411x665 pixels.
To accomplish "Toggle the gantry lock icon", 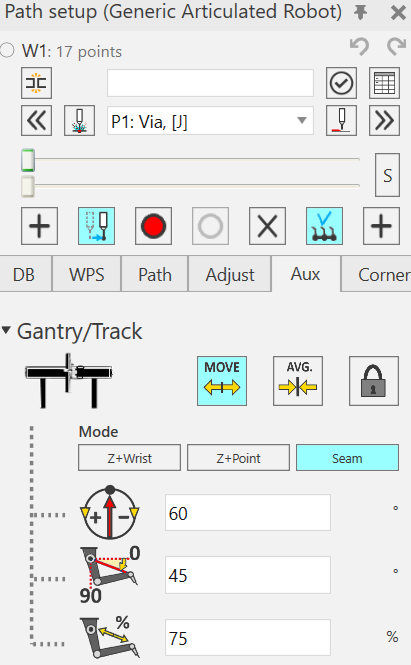I will point(374,381).
